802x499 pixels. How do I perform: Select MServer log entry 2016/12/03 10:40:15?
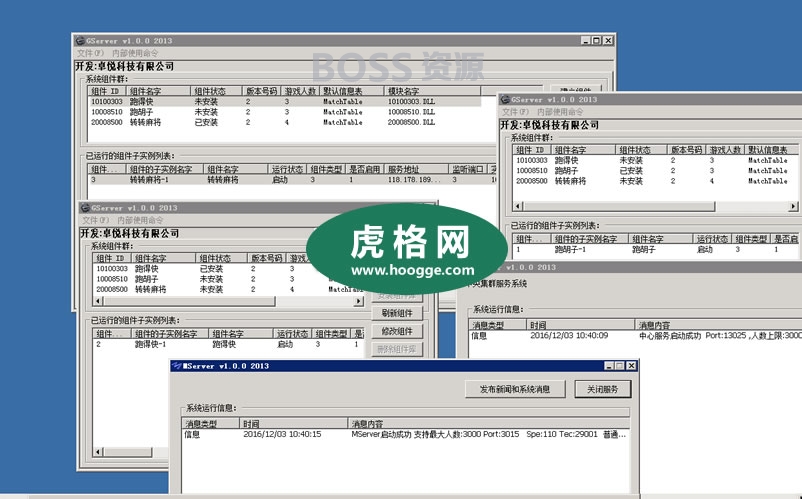pyautogui.click(x=406, y=434)
